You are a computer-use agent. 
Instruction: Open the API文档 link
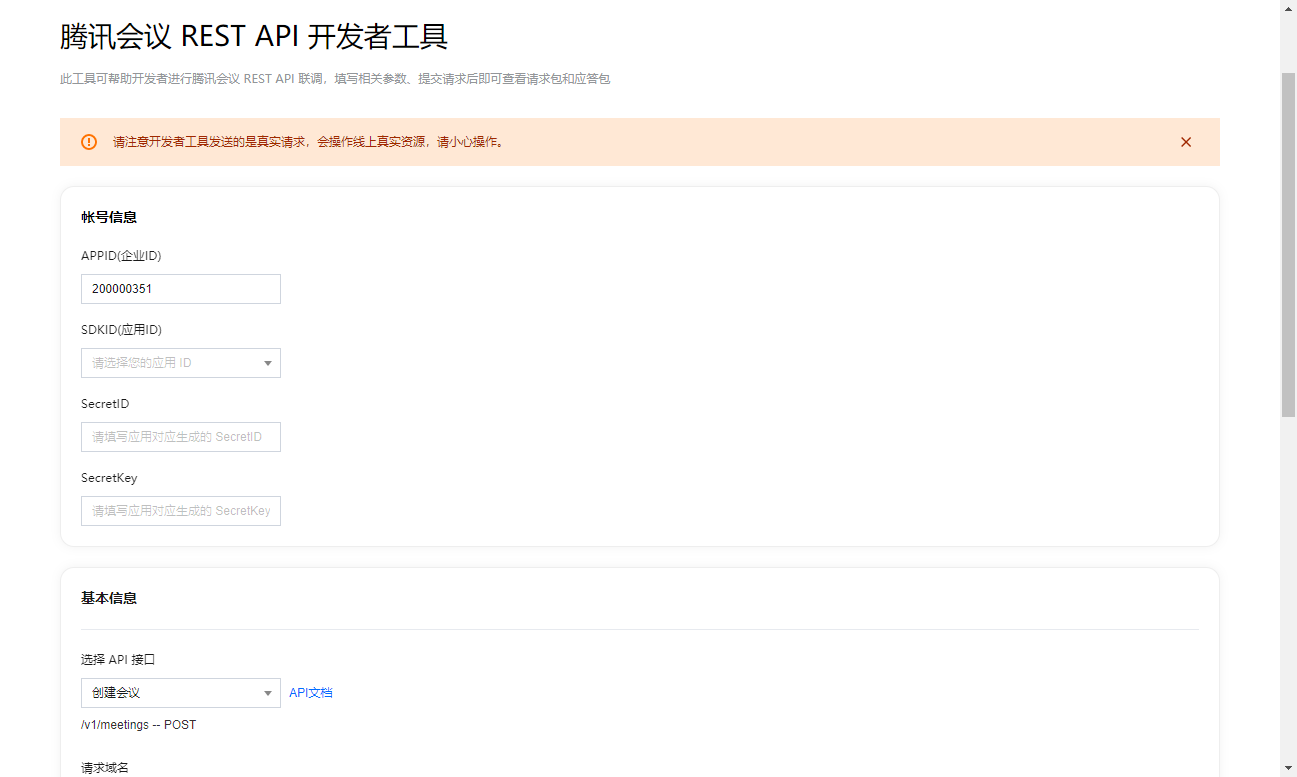[x=311, y=693]
